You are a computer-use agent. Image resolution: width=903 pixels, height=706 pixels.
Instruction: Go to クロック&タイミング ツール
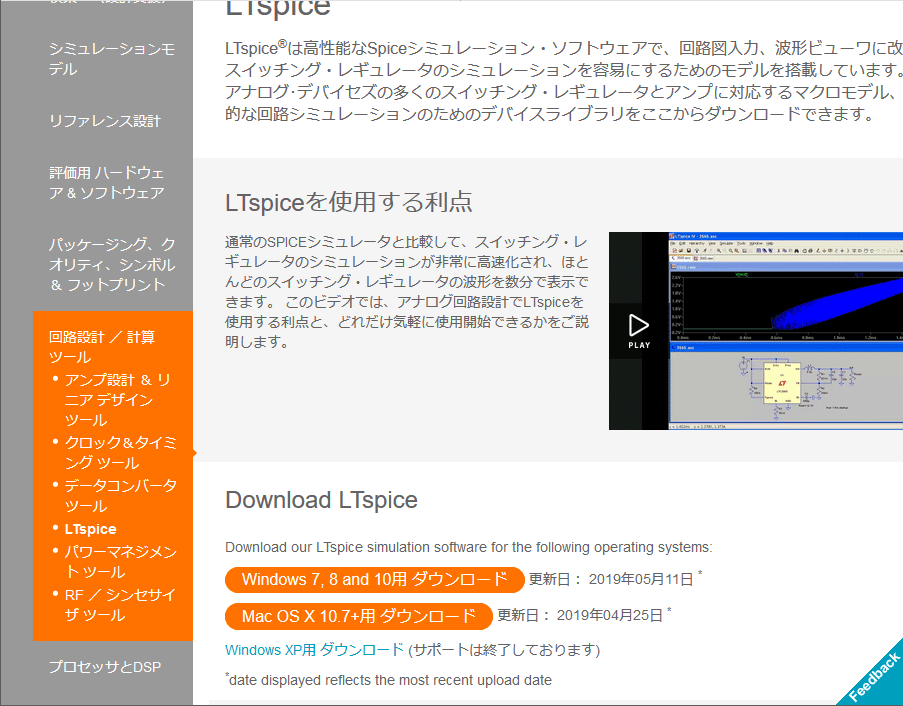120,453
